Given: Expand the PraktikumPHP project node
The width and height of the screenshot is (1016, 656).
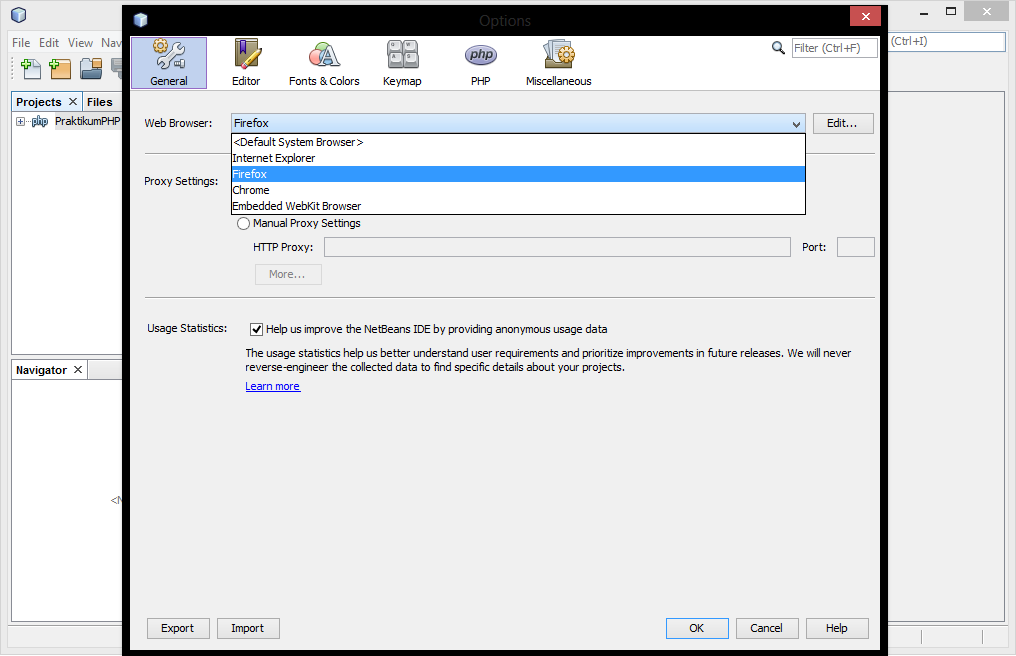Looking at the screenshot, I should pos(20,120).
